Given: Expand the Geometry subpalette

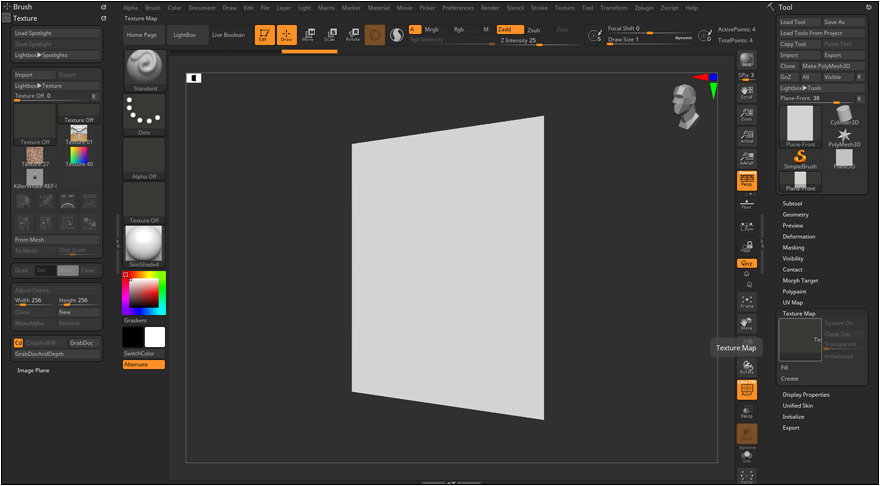Looking at the screenshot, I should click(795, 214).
